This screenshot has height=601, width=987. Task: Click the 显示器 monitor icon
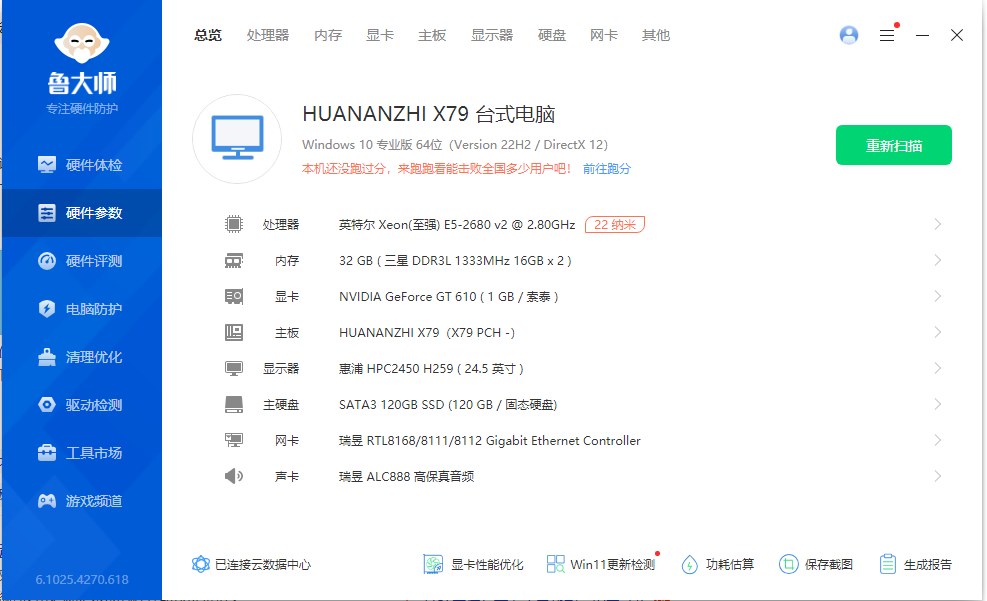tap(234, 368)
